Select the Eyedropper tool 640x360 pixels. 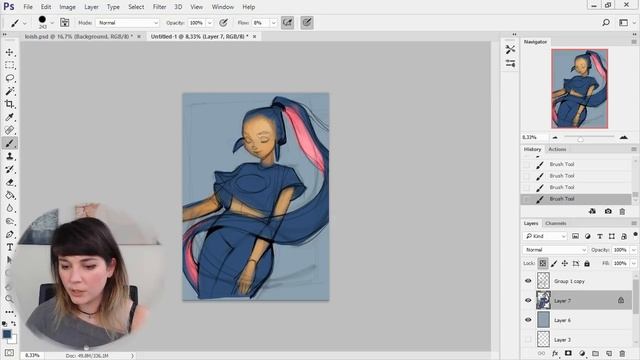(x=9, y=117)
